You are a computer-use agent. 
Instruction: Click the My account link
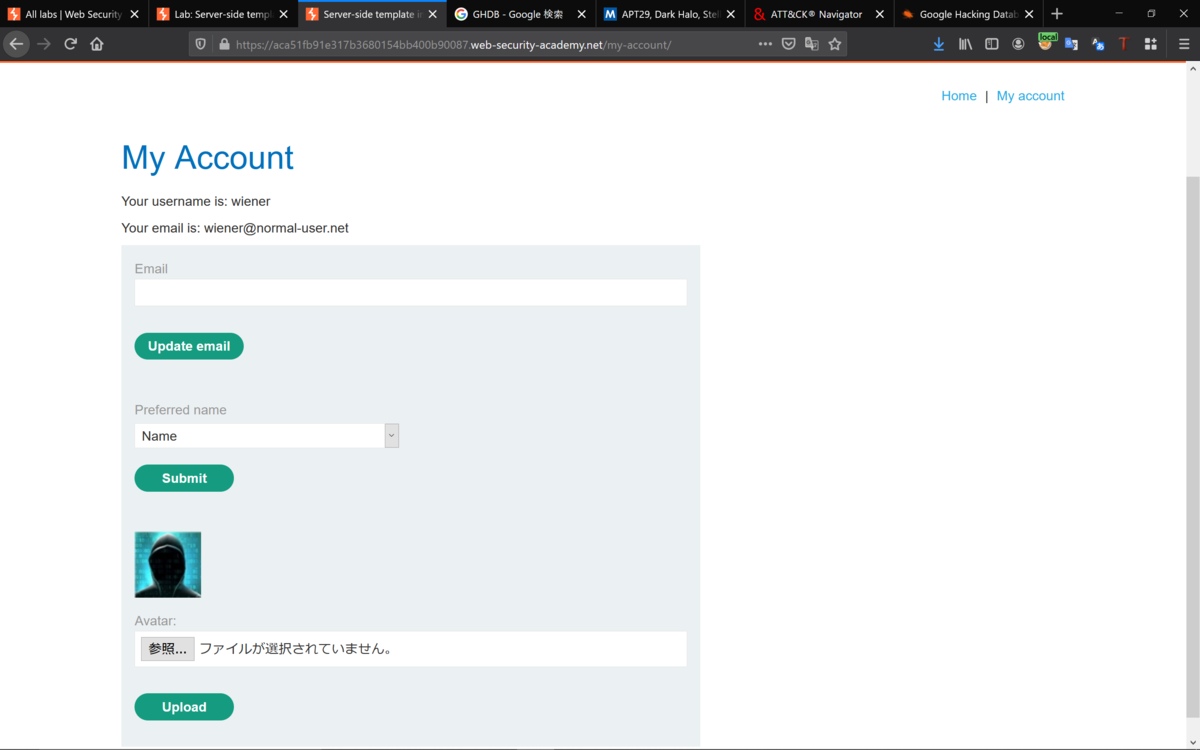[x=1030, y=96]
